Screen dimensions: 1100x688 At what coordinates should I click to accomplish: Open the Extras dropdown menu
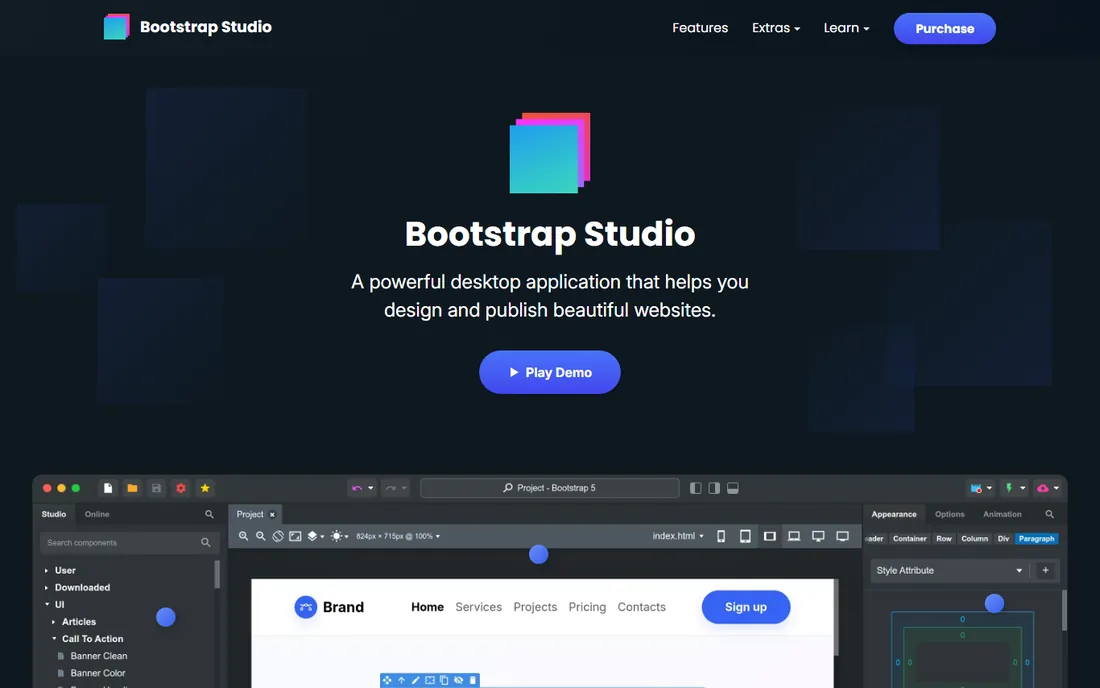click(x=776, y=28)
